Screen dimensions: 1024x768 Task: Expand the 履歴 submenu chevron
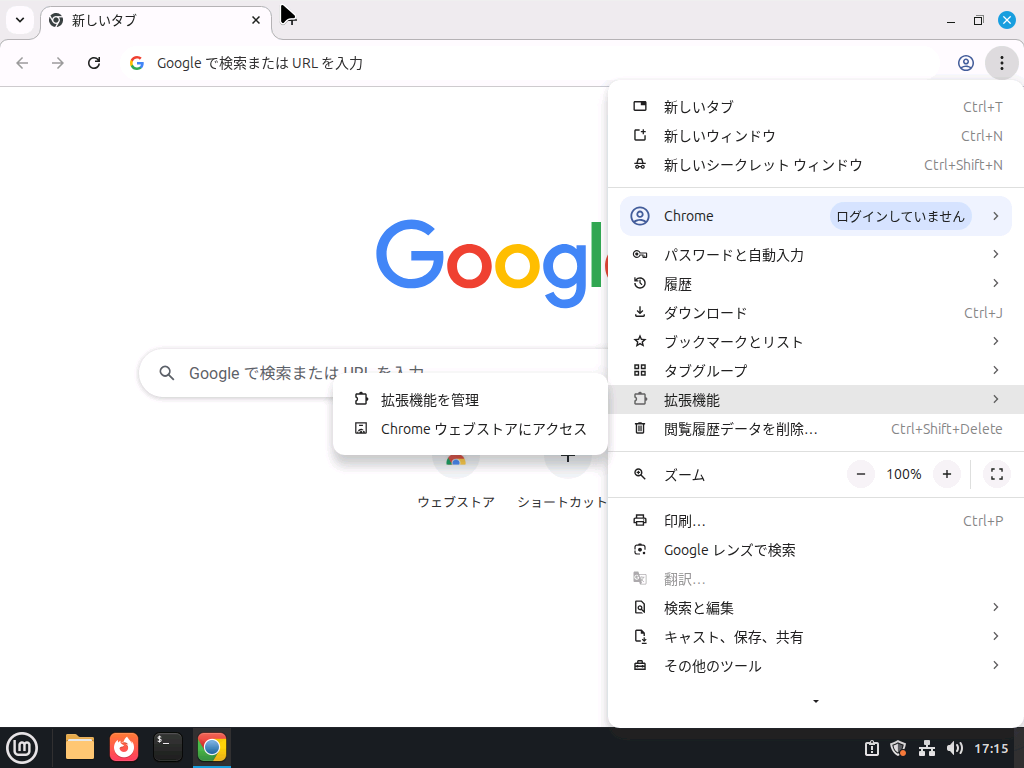(995, 283)
